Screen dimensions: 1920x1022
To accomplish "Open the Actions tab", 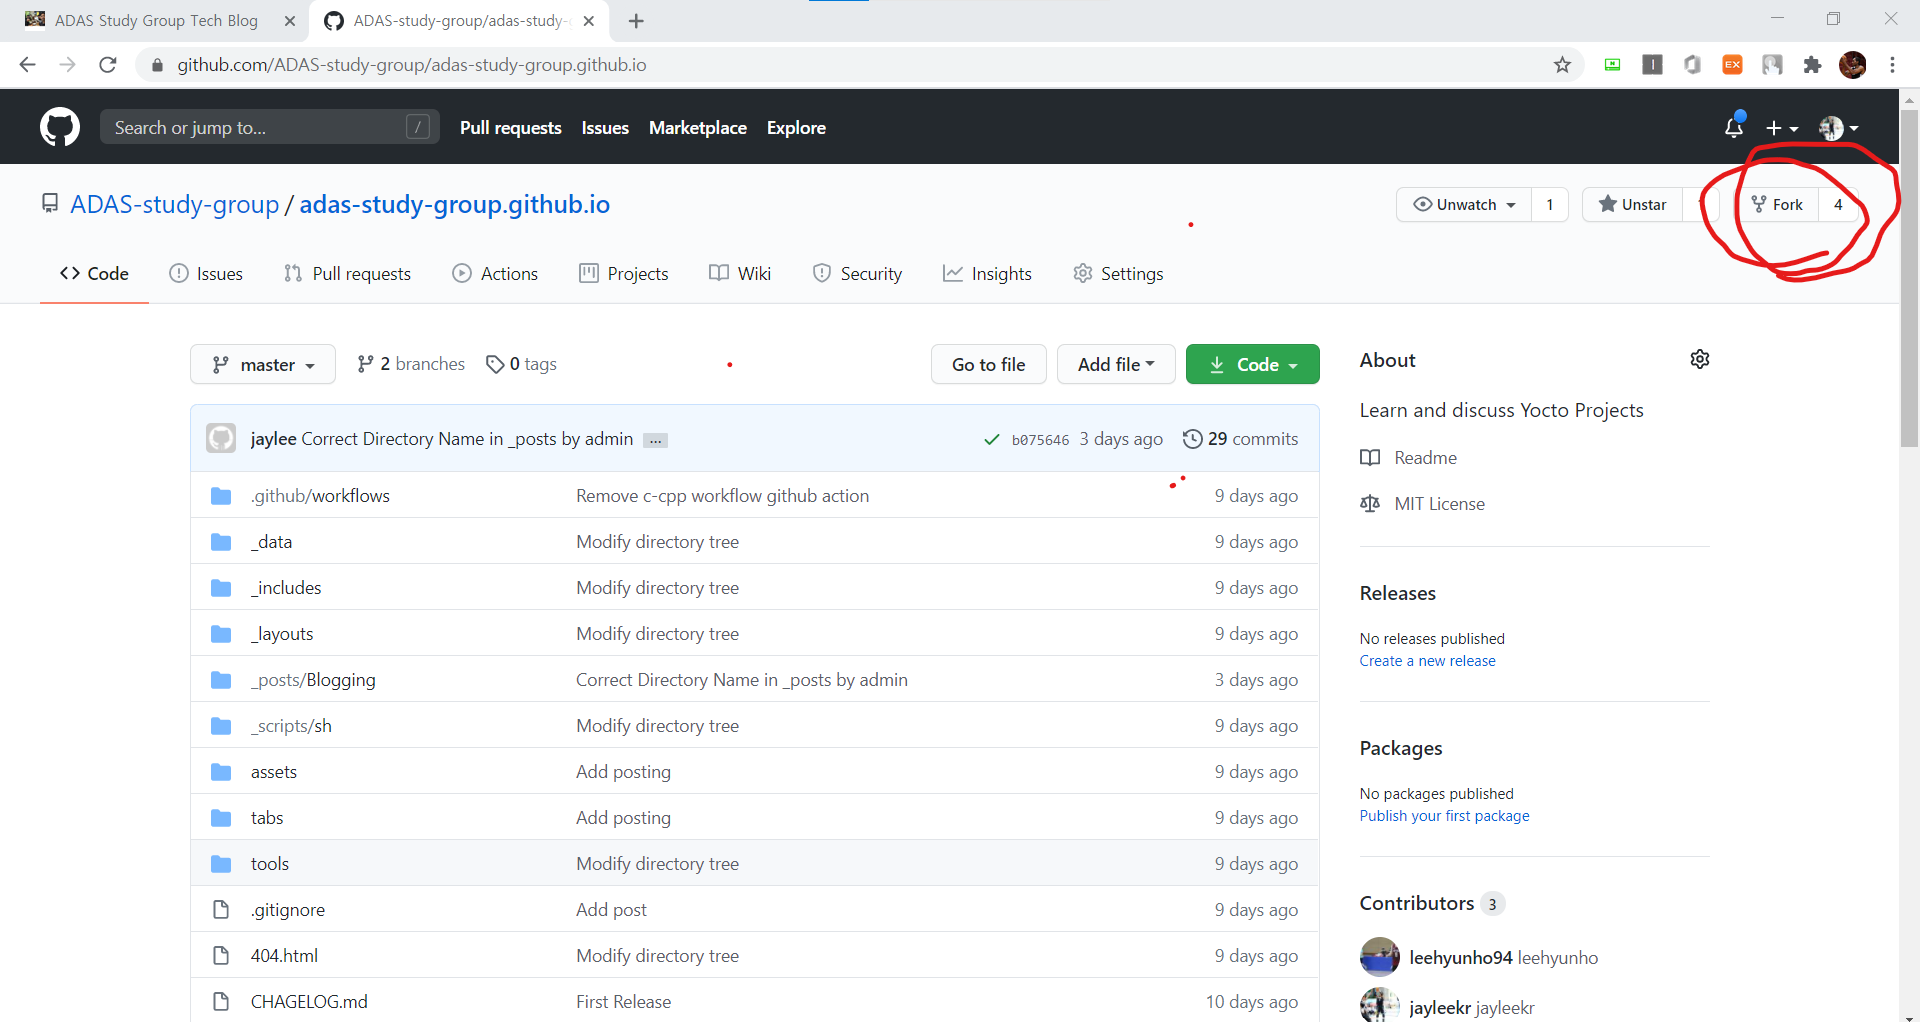I will pos(495,273).
